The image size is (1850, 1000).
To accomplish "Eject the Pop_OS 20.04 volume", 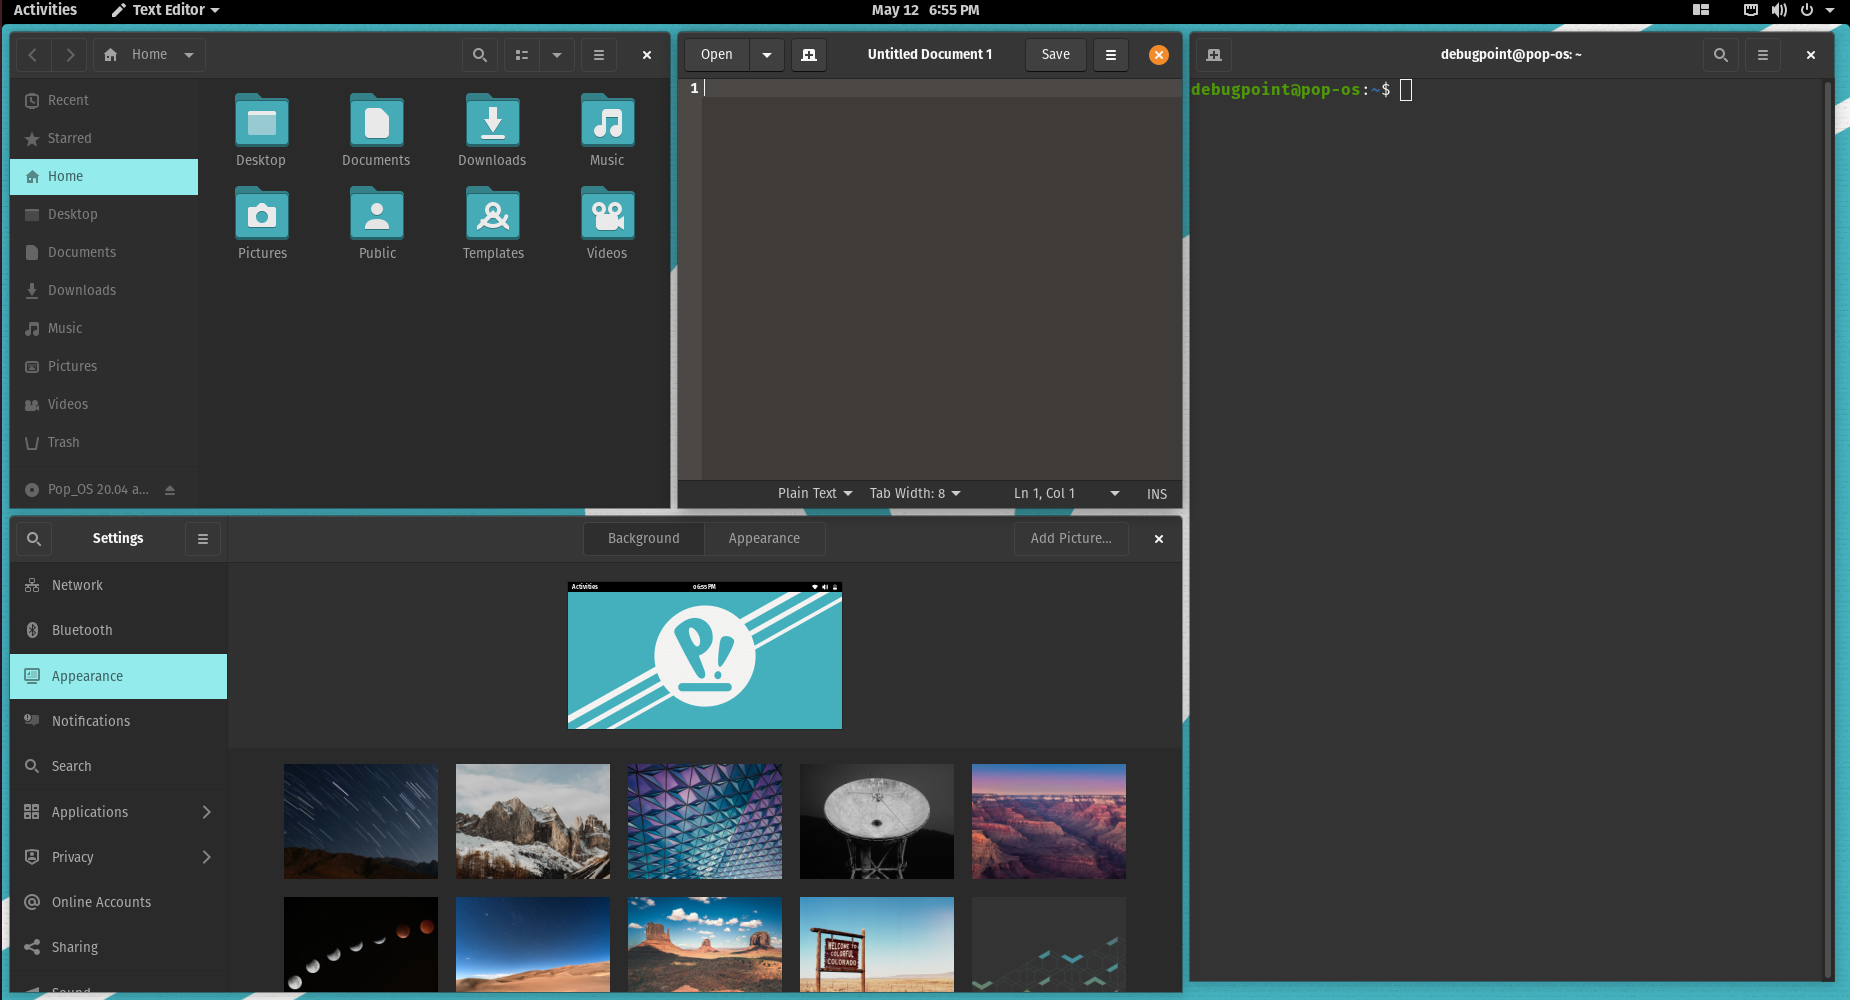I will tap(170, 490).
